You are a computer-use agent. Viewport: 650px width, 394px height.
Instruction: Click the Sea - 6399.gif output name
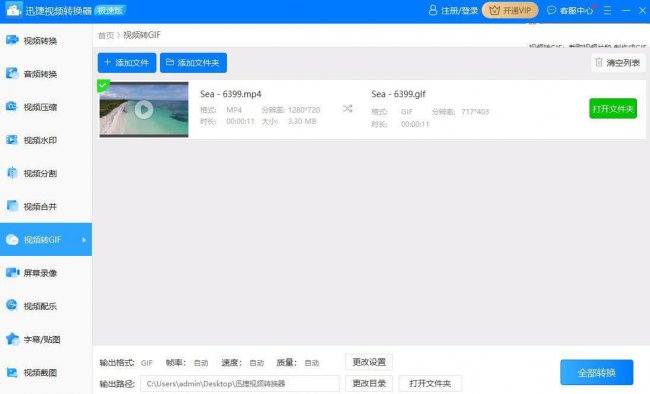[398, 94]
